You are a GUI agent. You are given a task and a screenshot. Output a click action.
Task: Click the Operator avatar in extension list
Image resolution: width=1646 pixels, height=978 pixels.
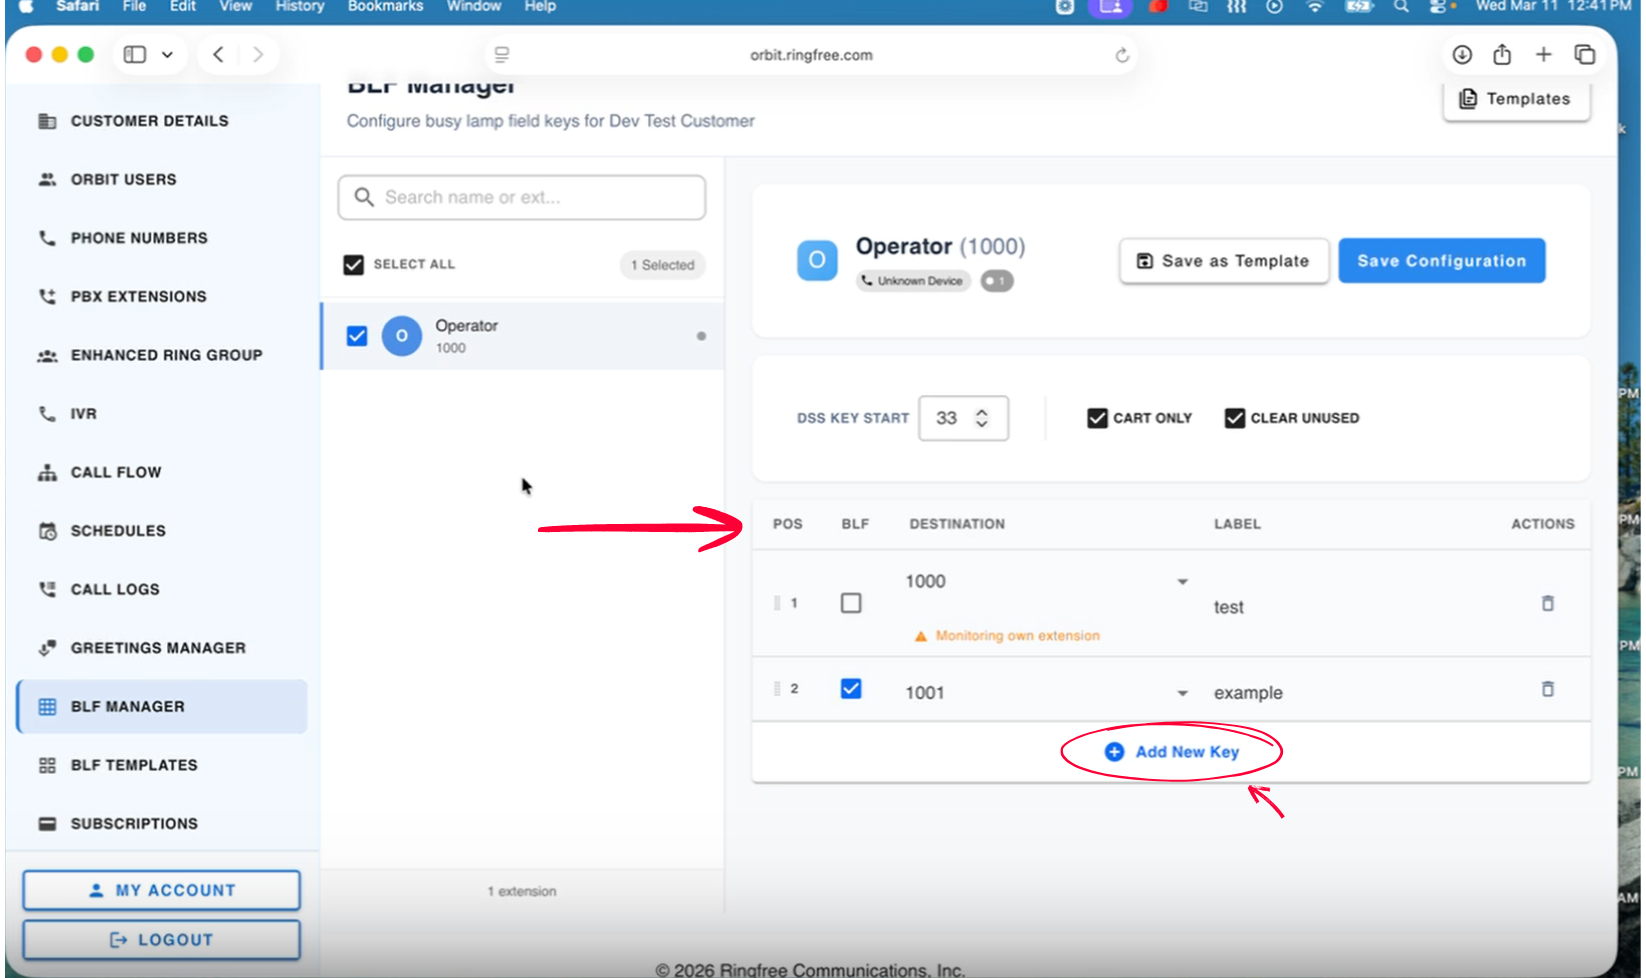402,336
